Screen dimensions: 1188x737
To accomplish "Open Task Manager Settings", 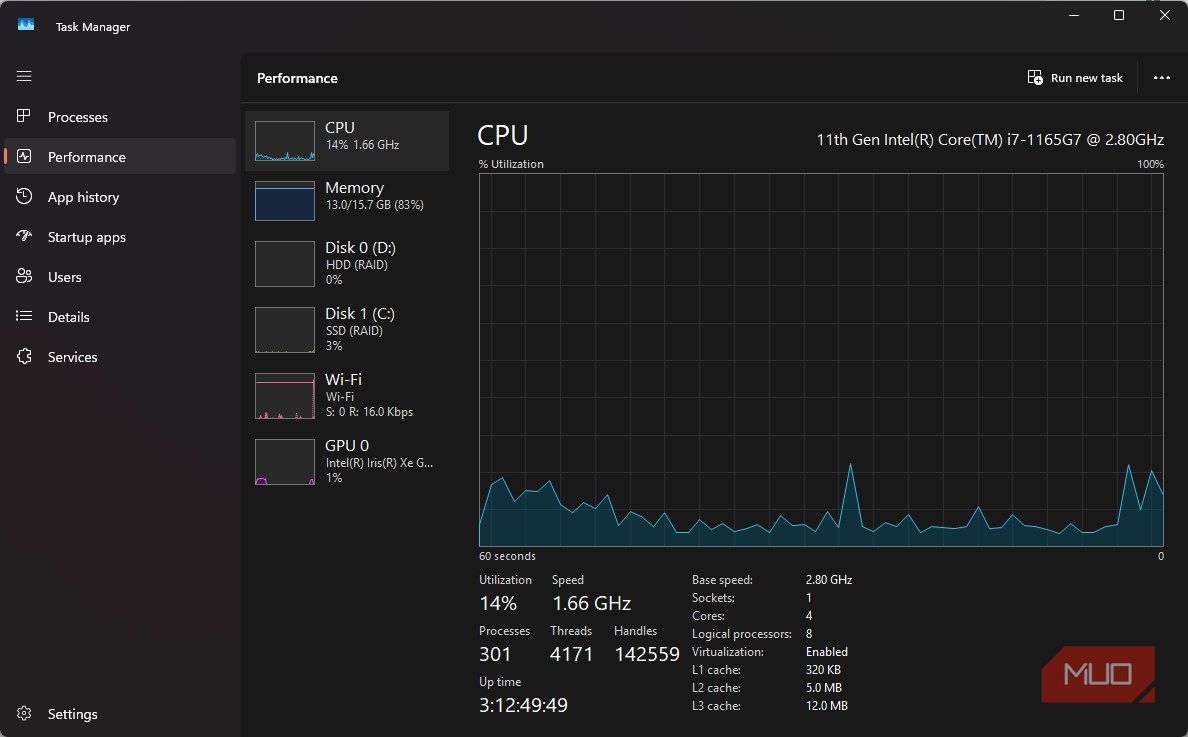I will click(72, 714).
